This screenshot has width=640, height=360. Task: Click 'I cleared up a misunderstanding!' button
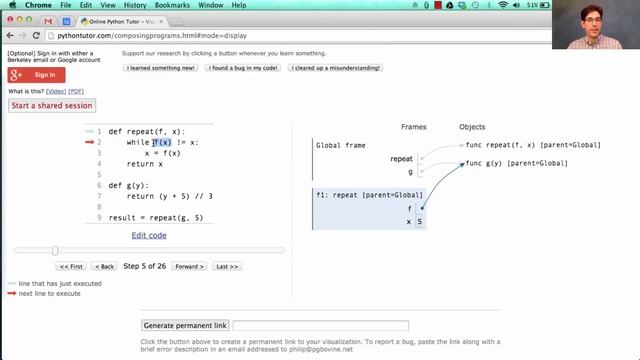tap(335, 68)
